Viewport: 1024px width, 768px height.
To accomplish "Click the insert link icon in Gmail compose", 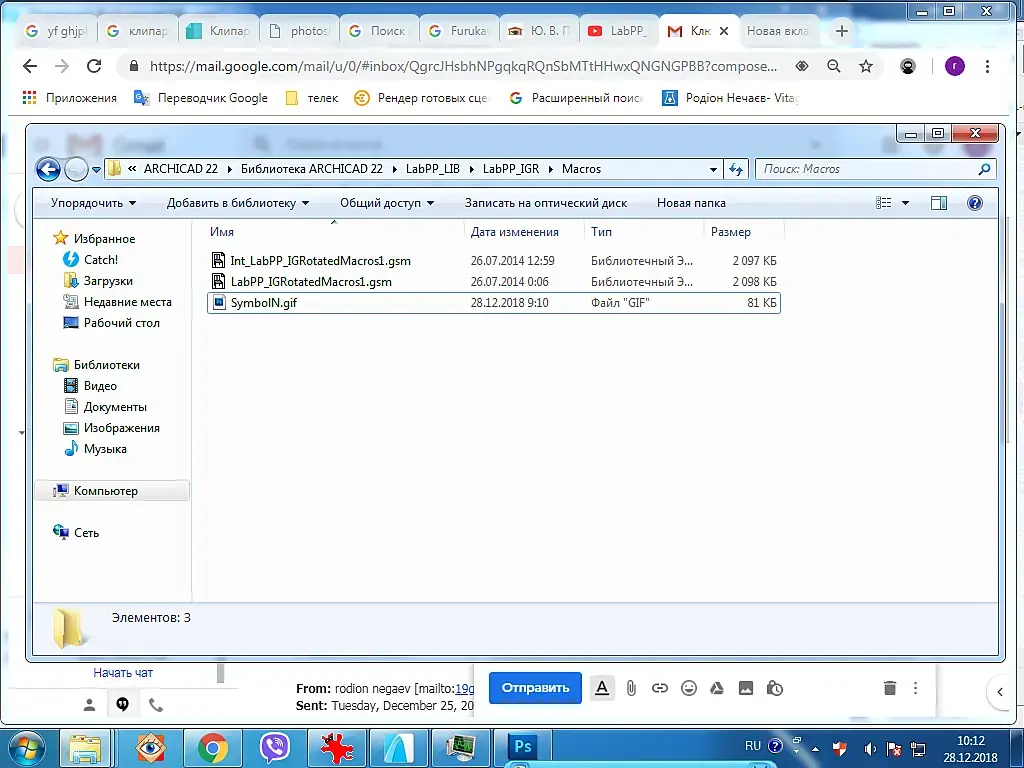I will point(660,688).
